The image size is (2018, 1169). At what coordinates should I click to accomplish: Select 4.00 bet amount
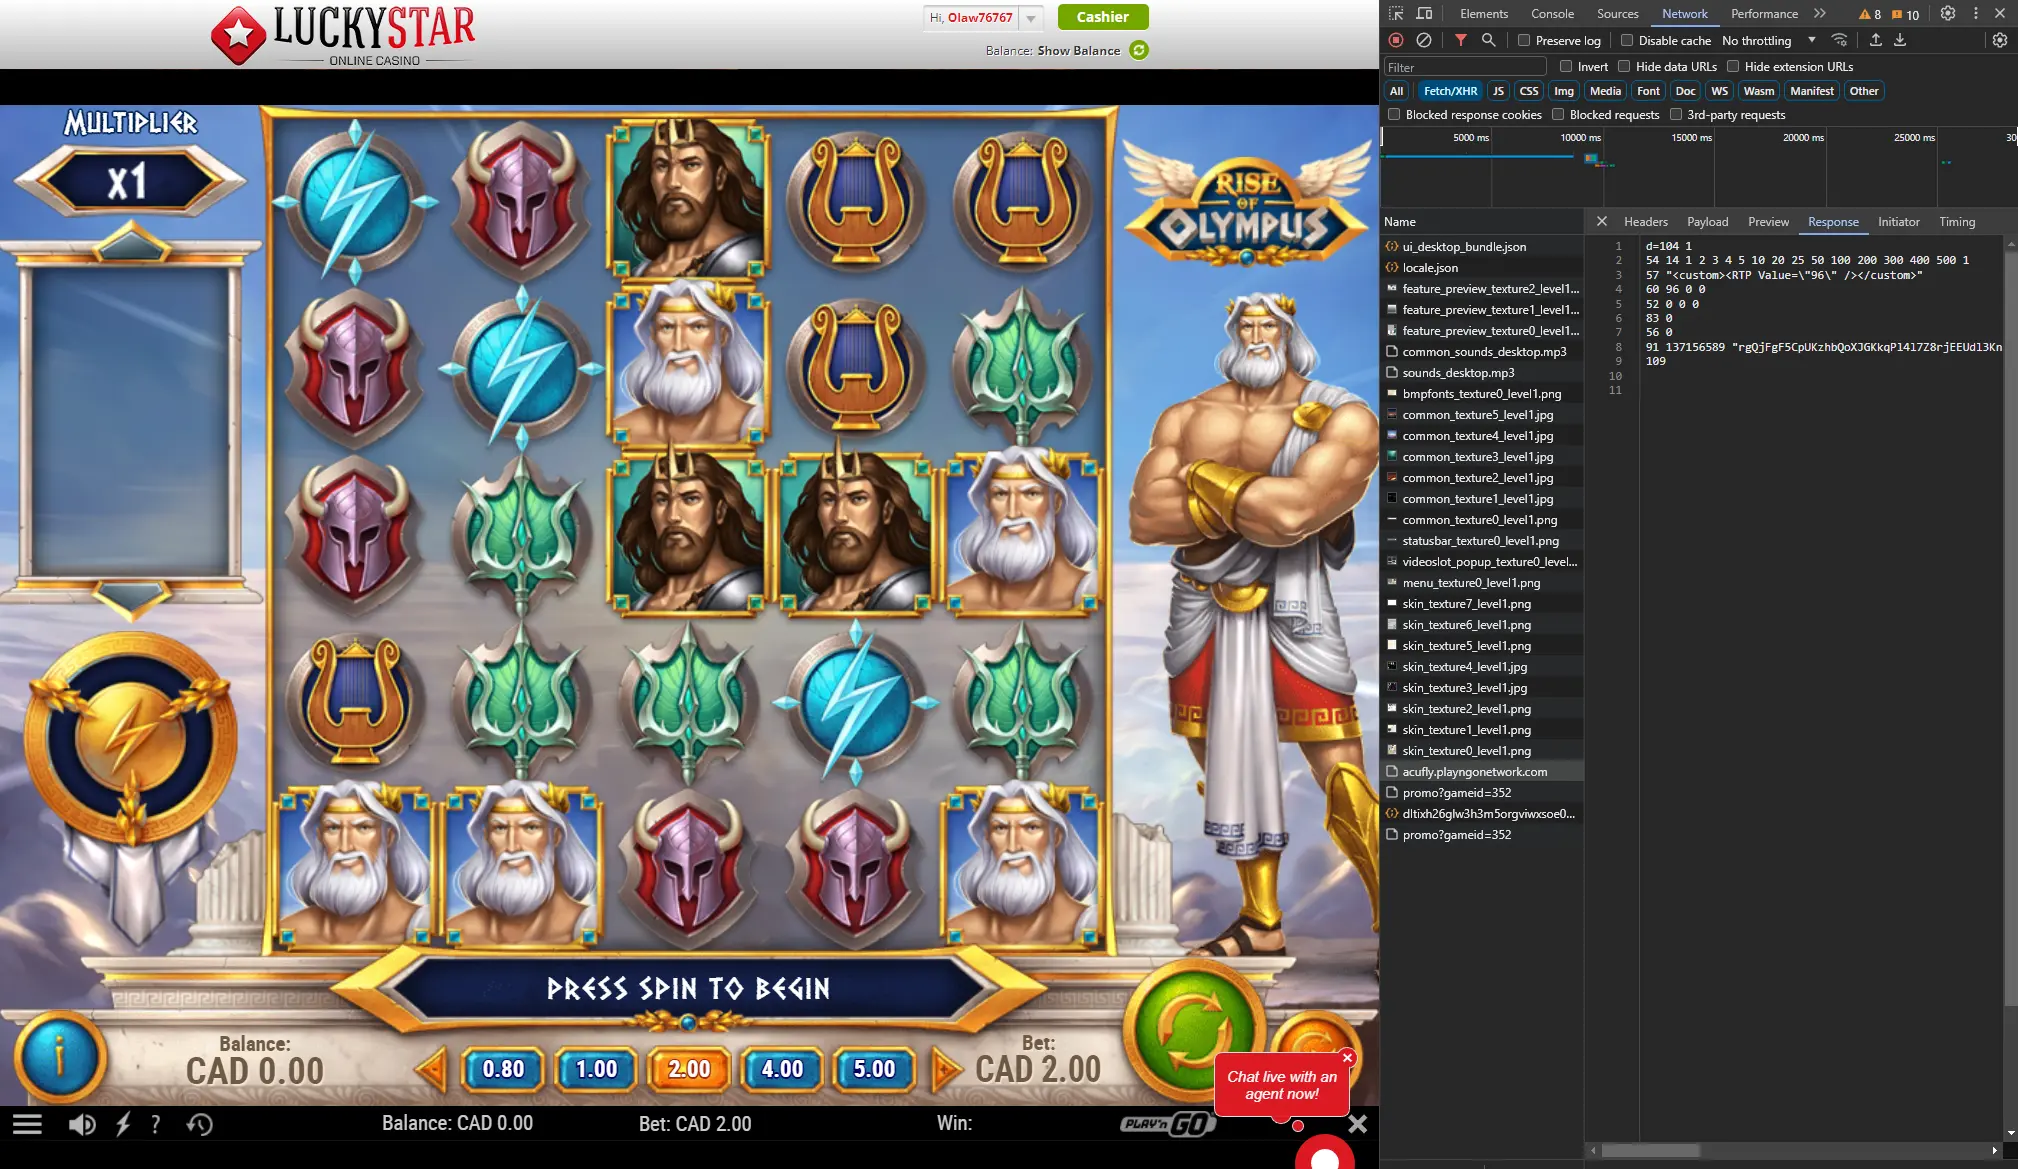pyautogui.click(x=782, y=1069)
